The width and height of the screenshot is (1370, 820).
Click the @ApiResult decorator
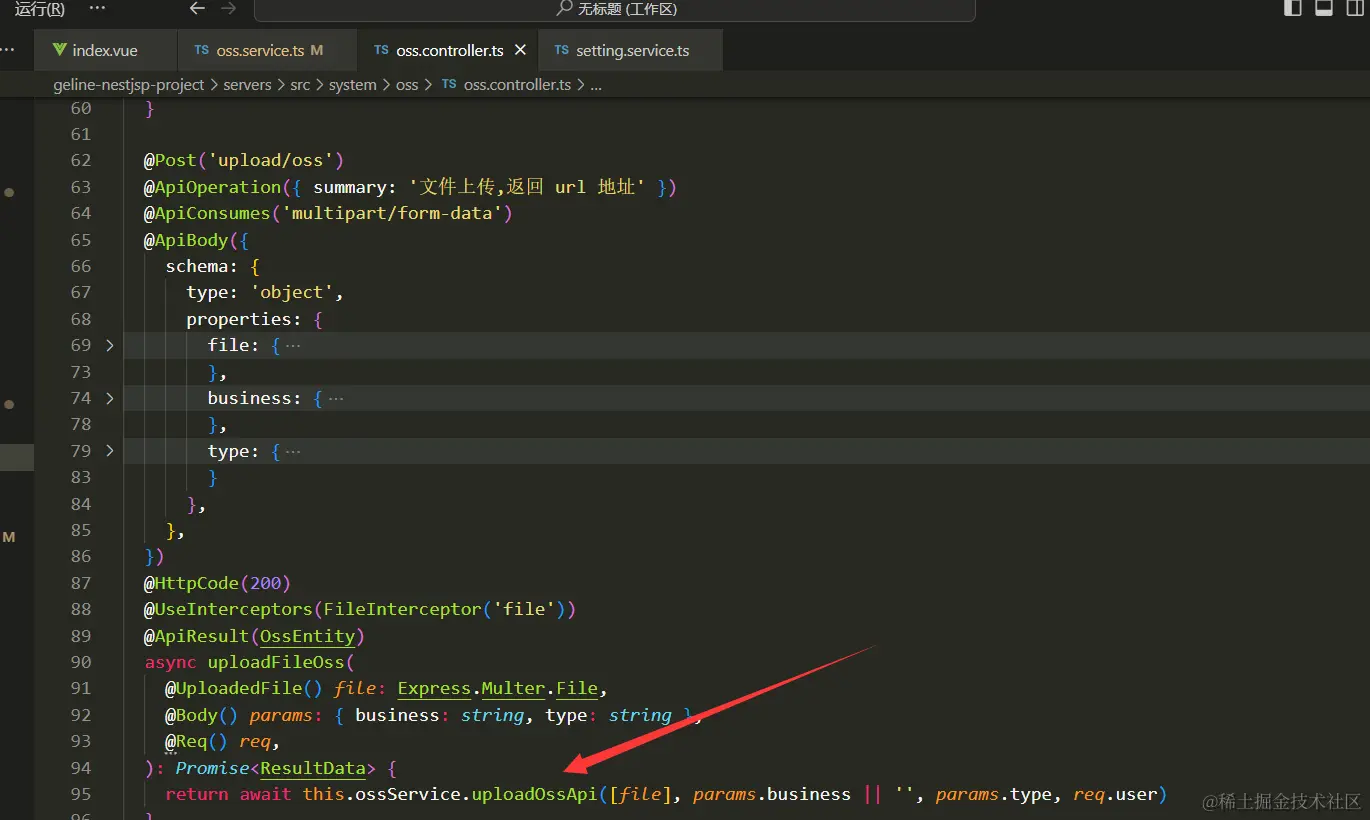click(197, 636)
